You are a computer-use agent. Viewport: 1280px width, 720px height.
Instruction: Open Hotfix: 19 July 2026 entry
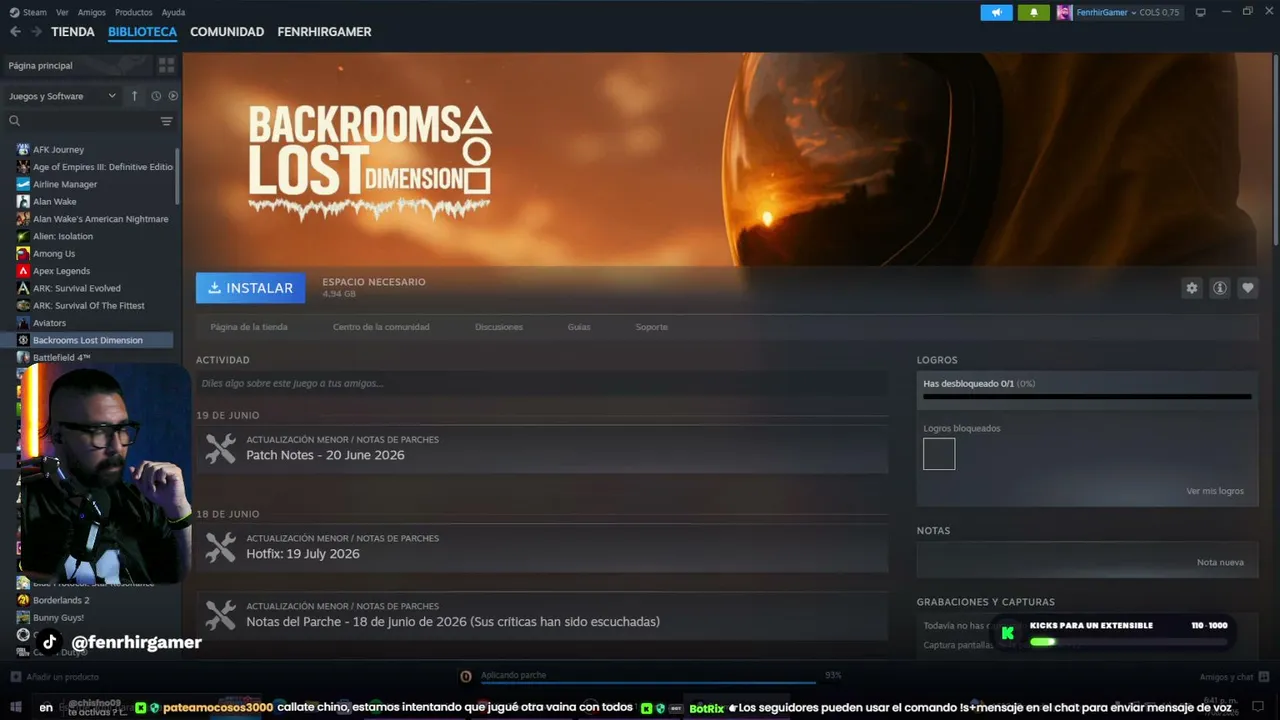coord(542,548)
